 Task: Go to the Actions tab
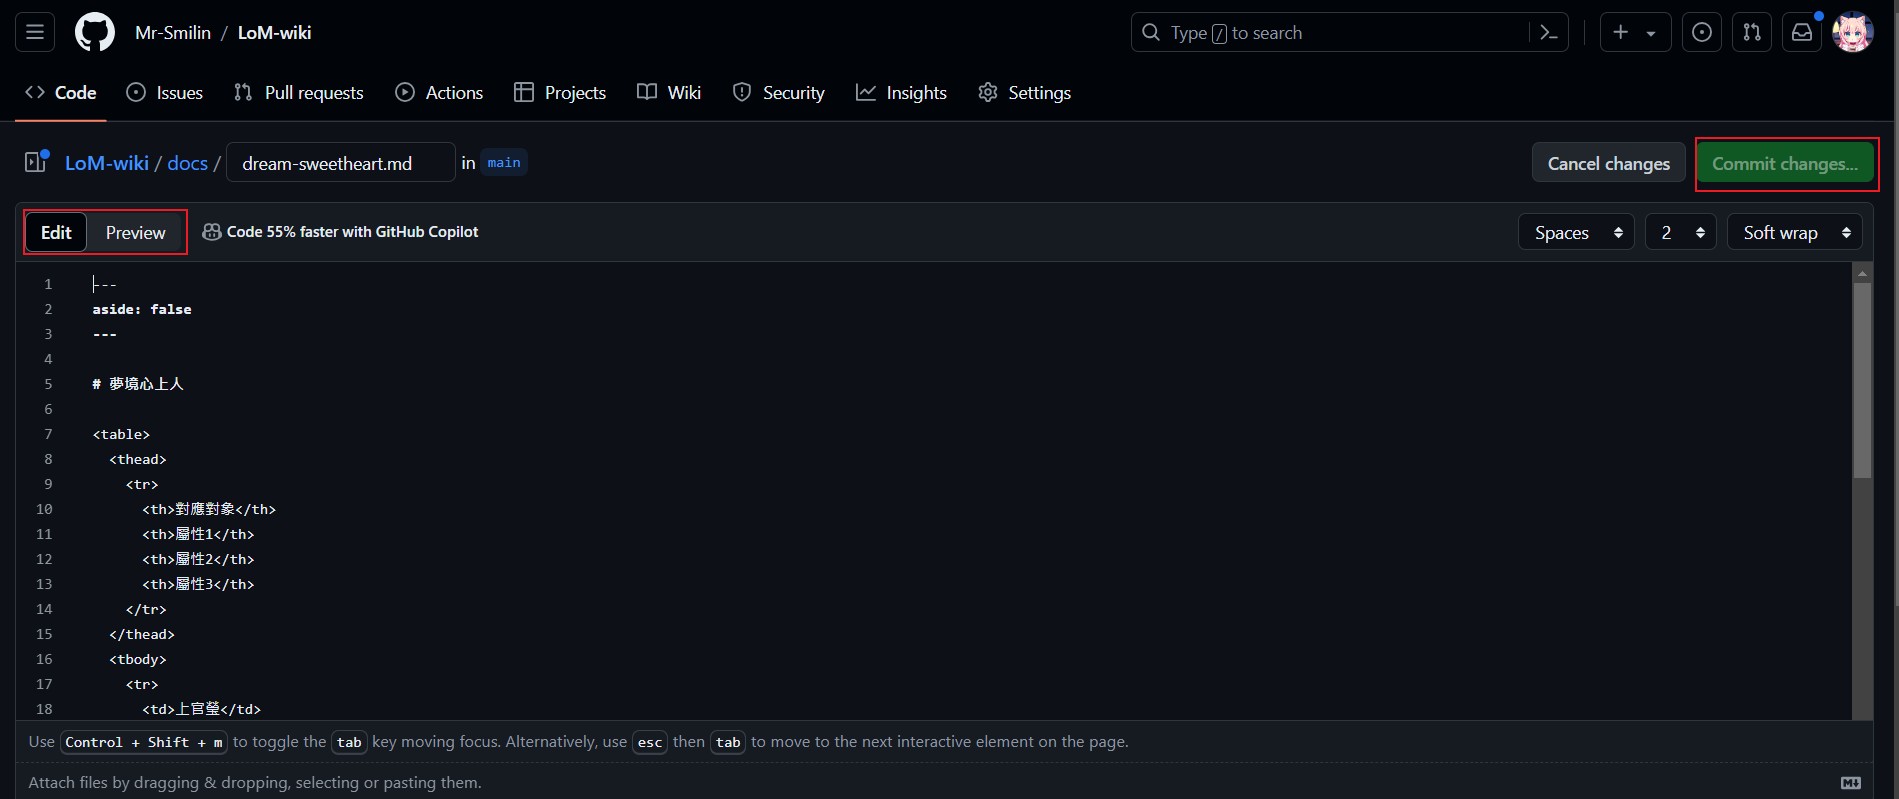[439, 92]
